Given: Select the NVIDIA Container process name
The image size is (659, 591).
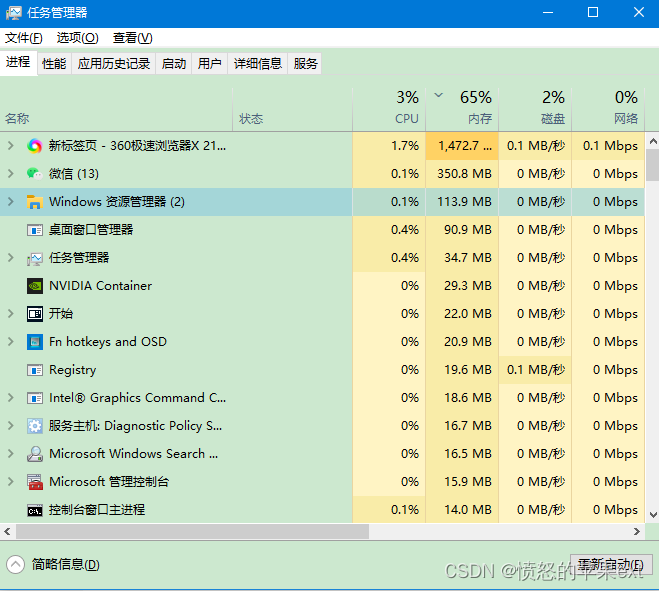Looking at the screenshot, I should 100,286.
